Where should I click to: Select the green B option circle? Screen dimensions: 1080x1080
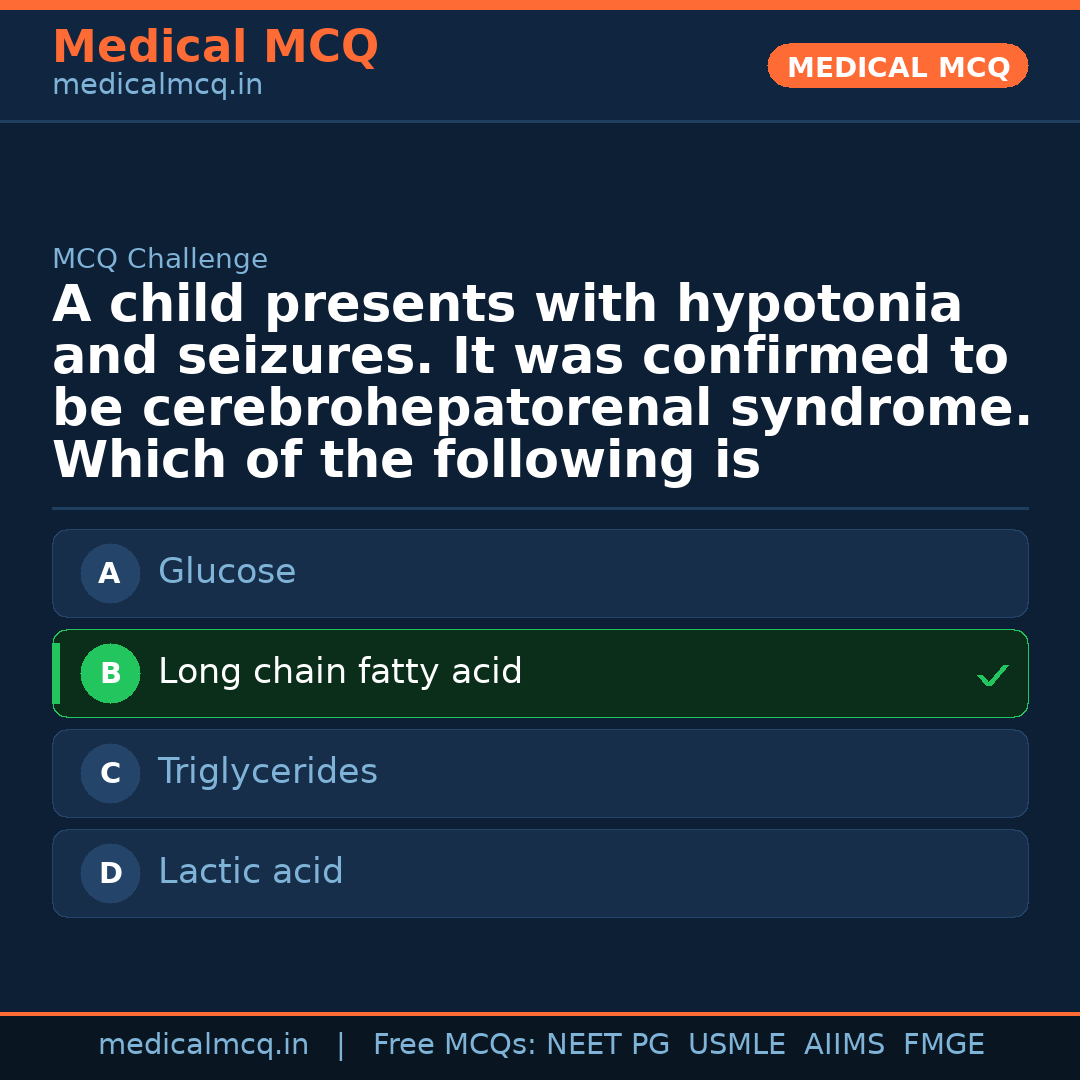tap(110, 674)
